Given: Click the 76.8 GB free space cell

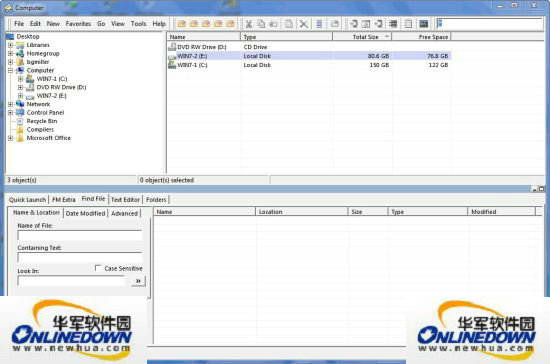Looking at the screenshot, I should tap(438, 56).
